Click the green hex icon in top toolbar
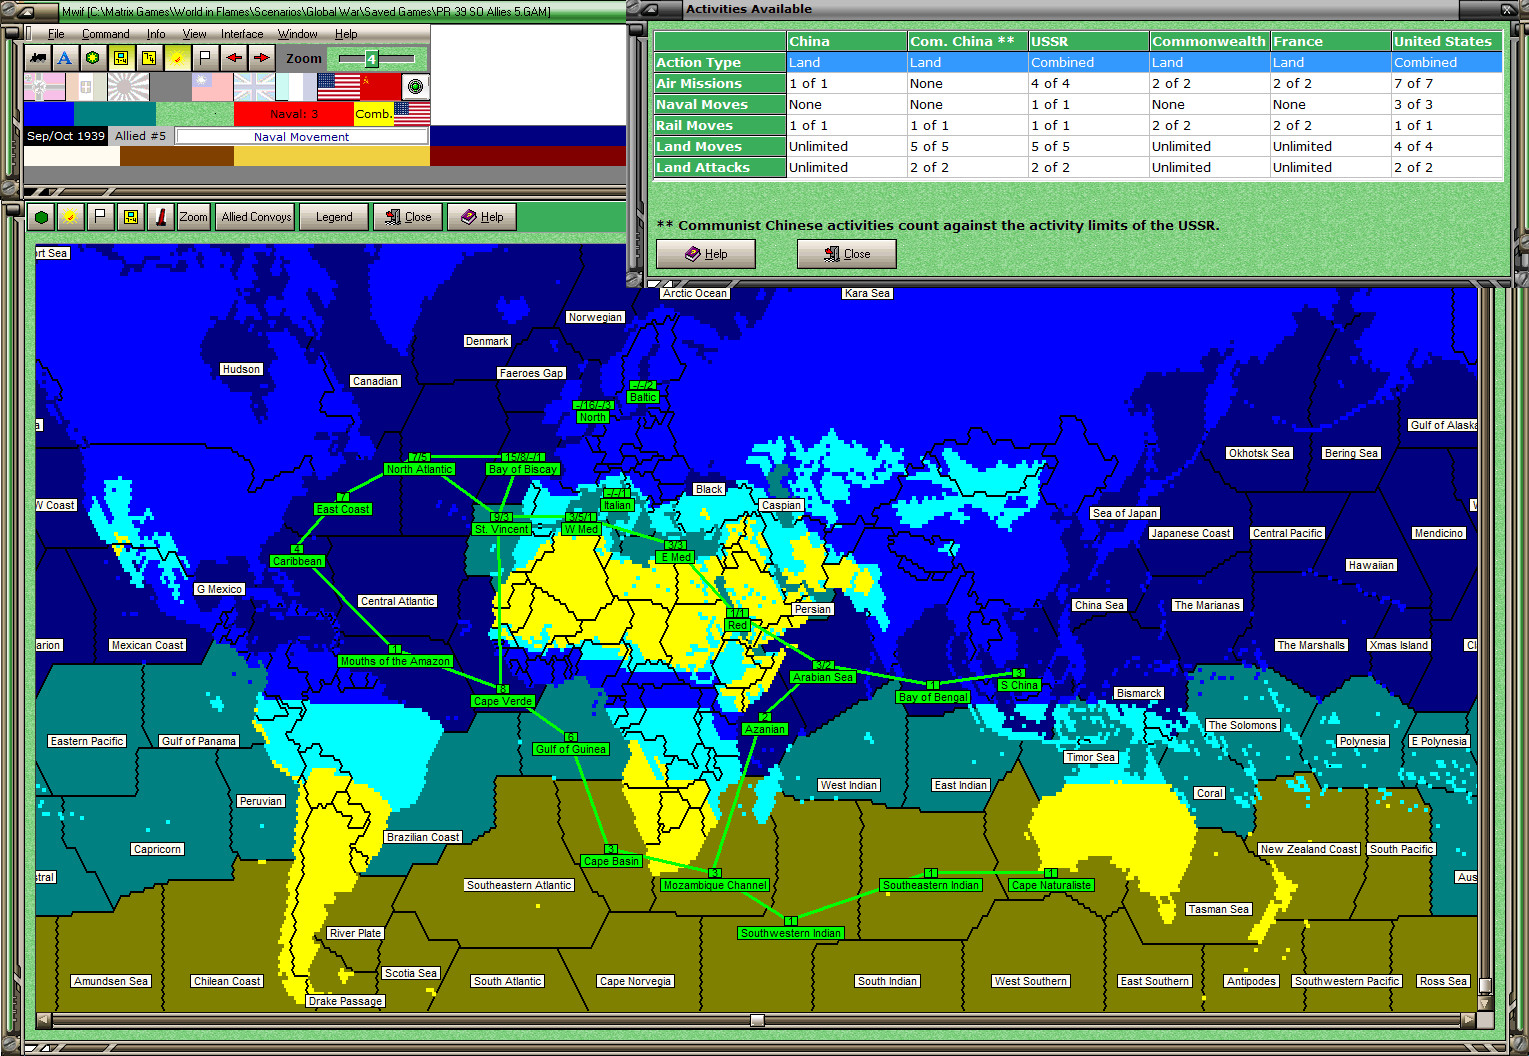 93,58
